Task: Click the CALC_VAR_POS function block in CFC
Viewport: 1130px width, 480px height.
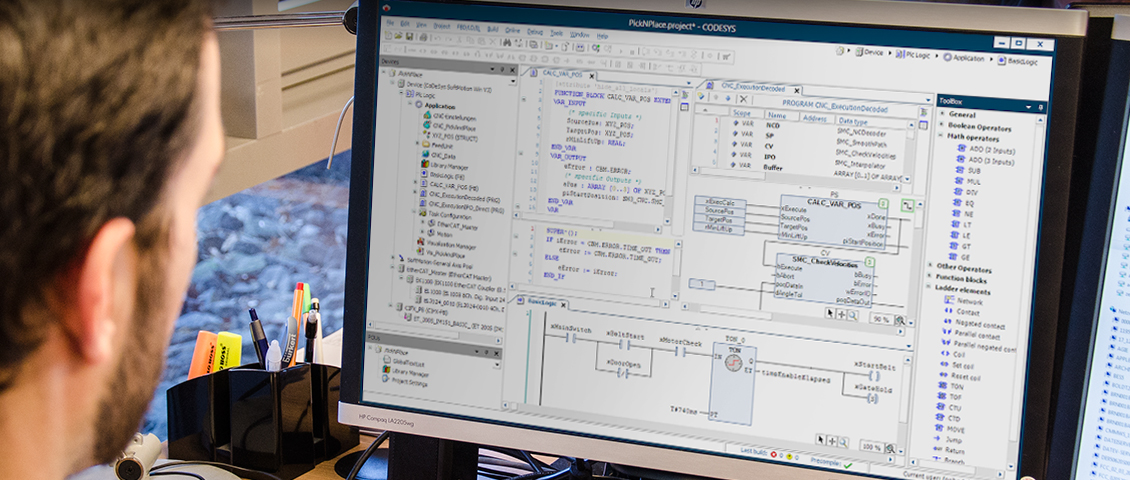Action: pos(834,222)
